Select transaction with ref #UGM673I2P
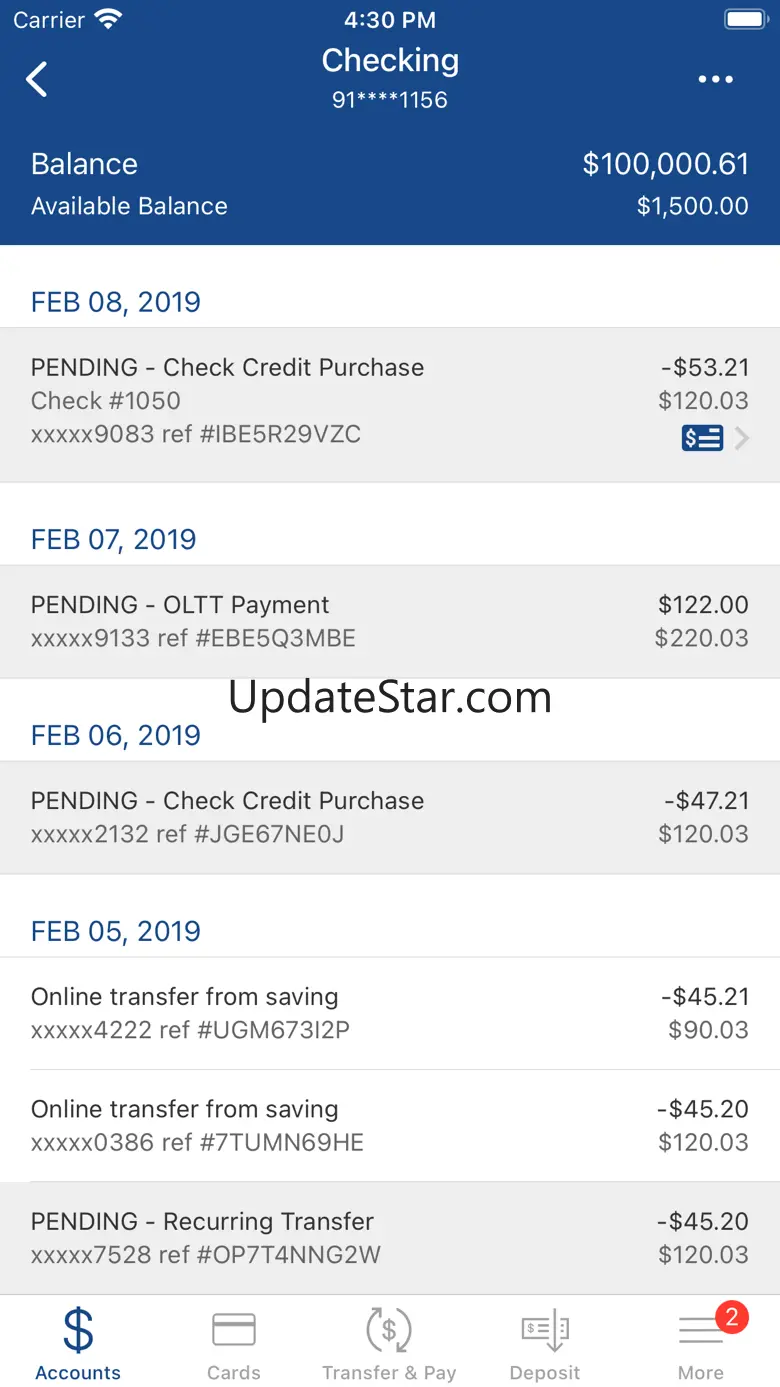Viewport: 780px width, 1387px height. [389, 1013]
